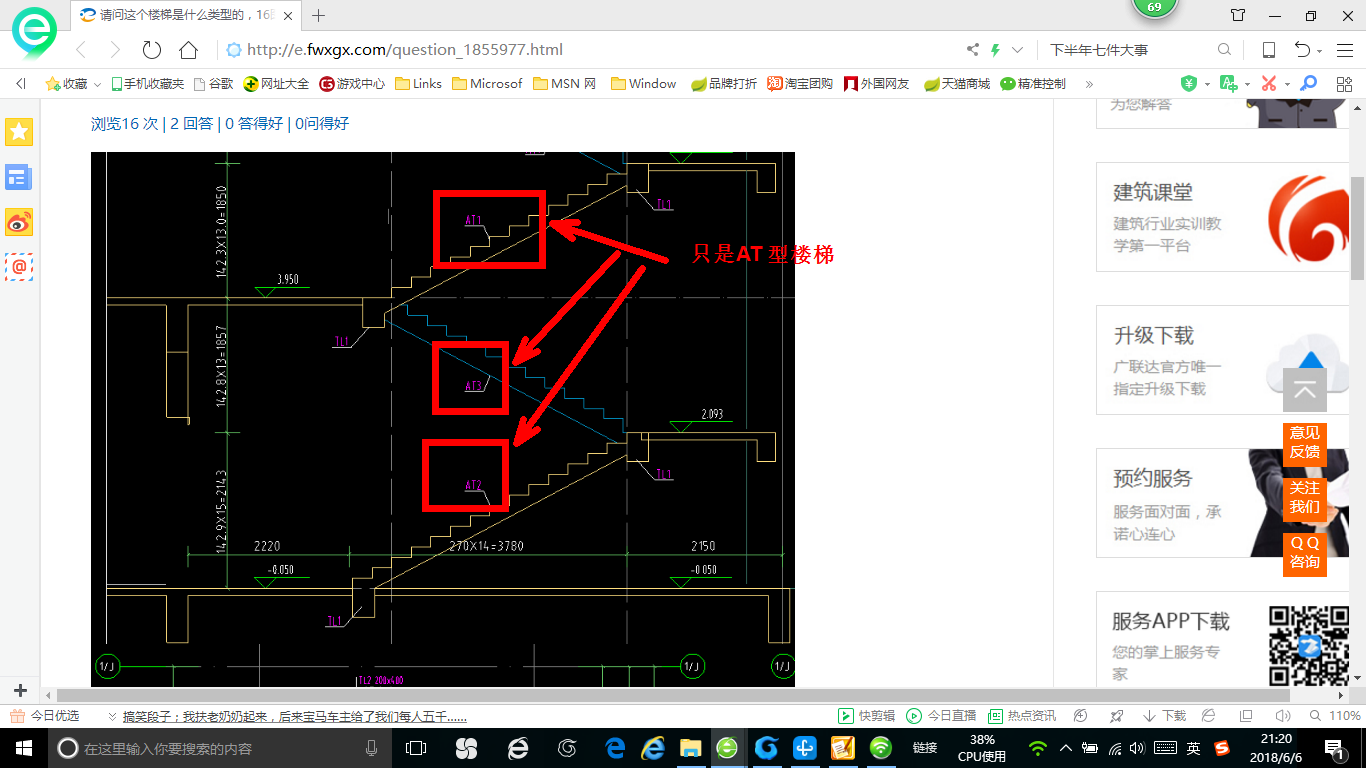
Task: Click the lightning speed mode icon
Action: [x=995, y=50]
